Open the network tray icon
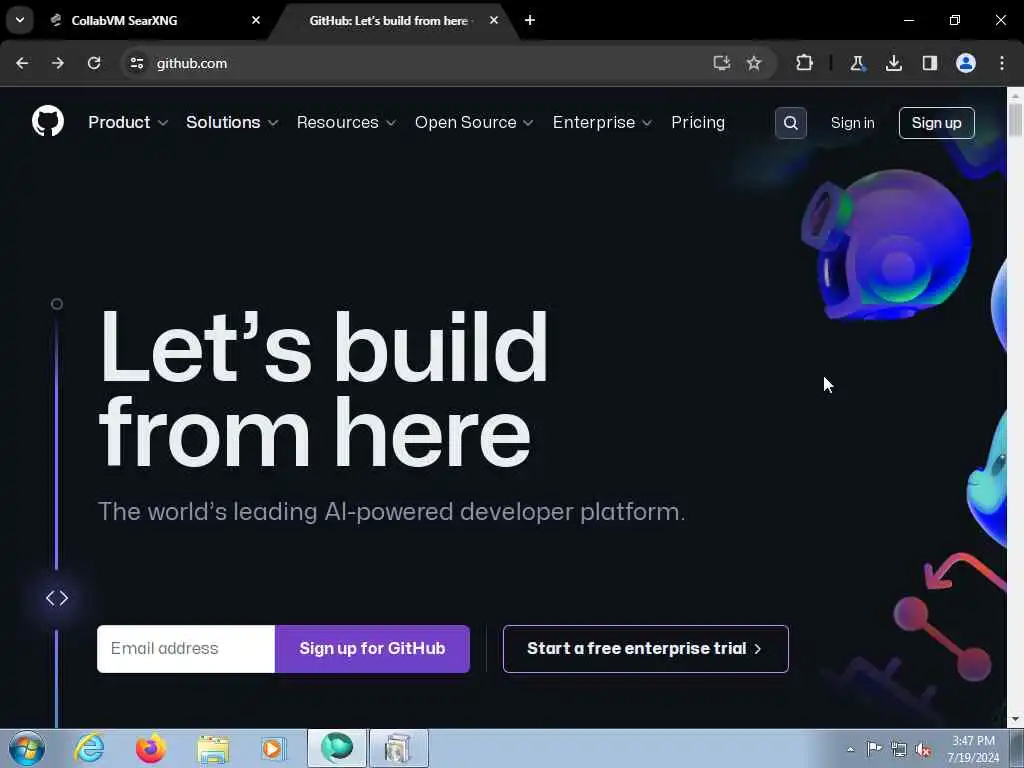Image resolution: width=1024 pixels, height=768 pixels. 899,749
